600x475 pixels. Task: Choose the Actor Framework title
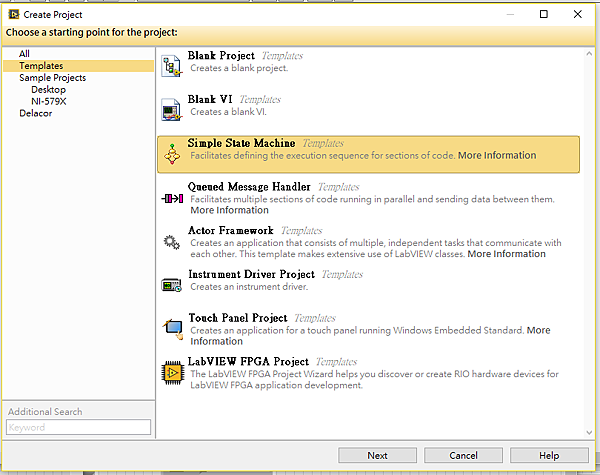(230, 230)
